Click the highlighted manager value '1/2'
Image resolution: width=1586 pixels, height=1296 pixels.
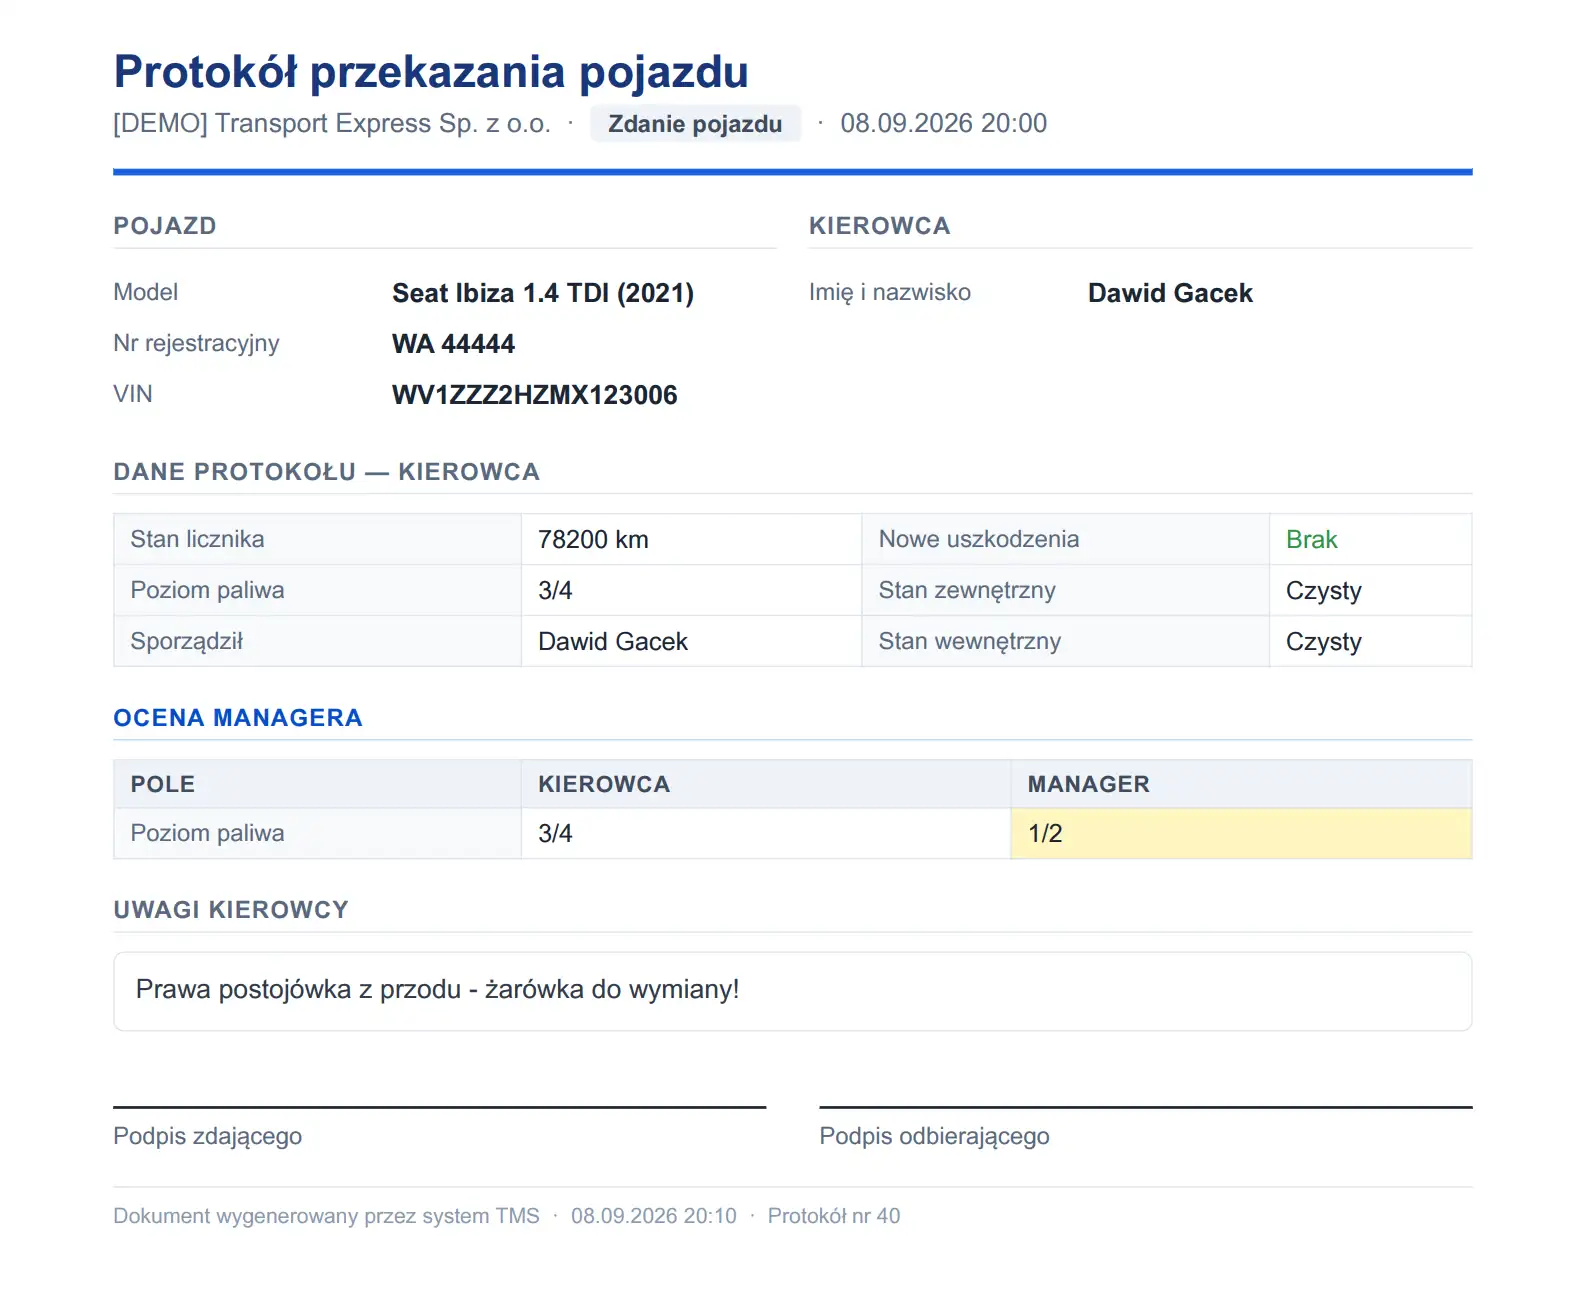click(1241, 833)
